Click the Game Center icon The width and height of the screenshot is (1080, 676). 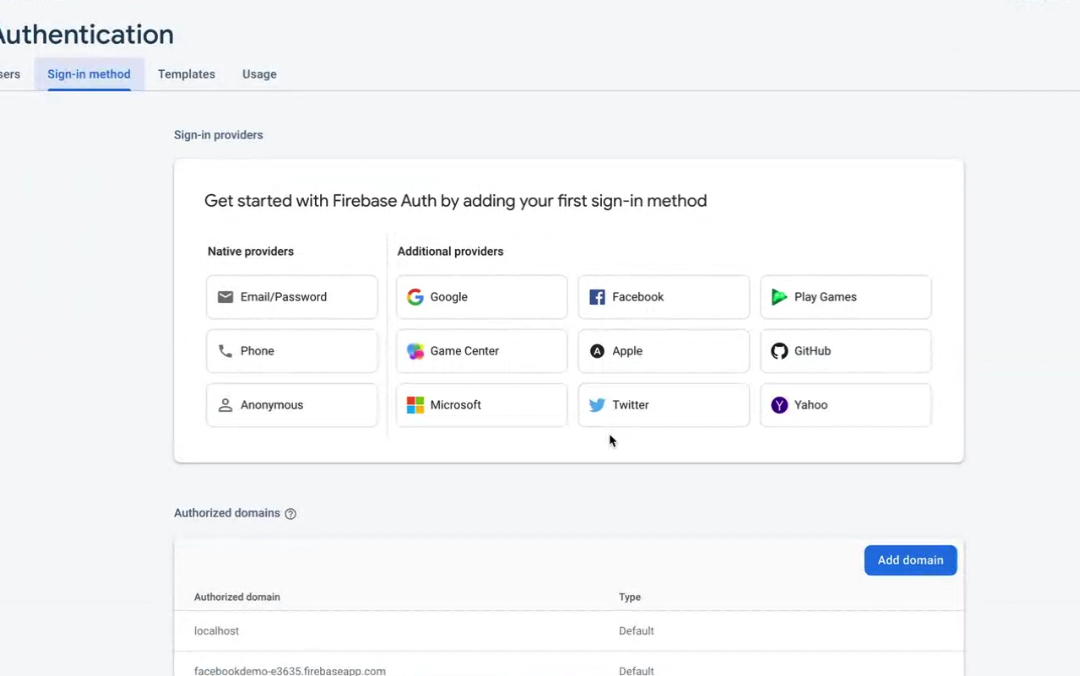tap(415, 351)
